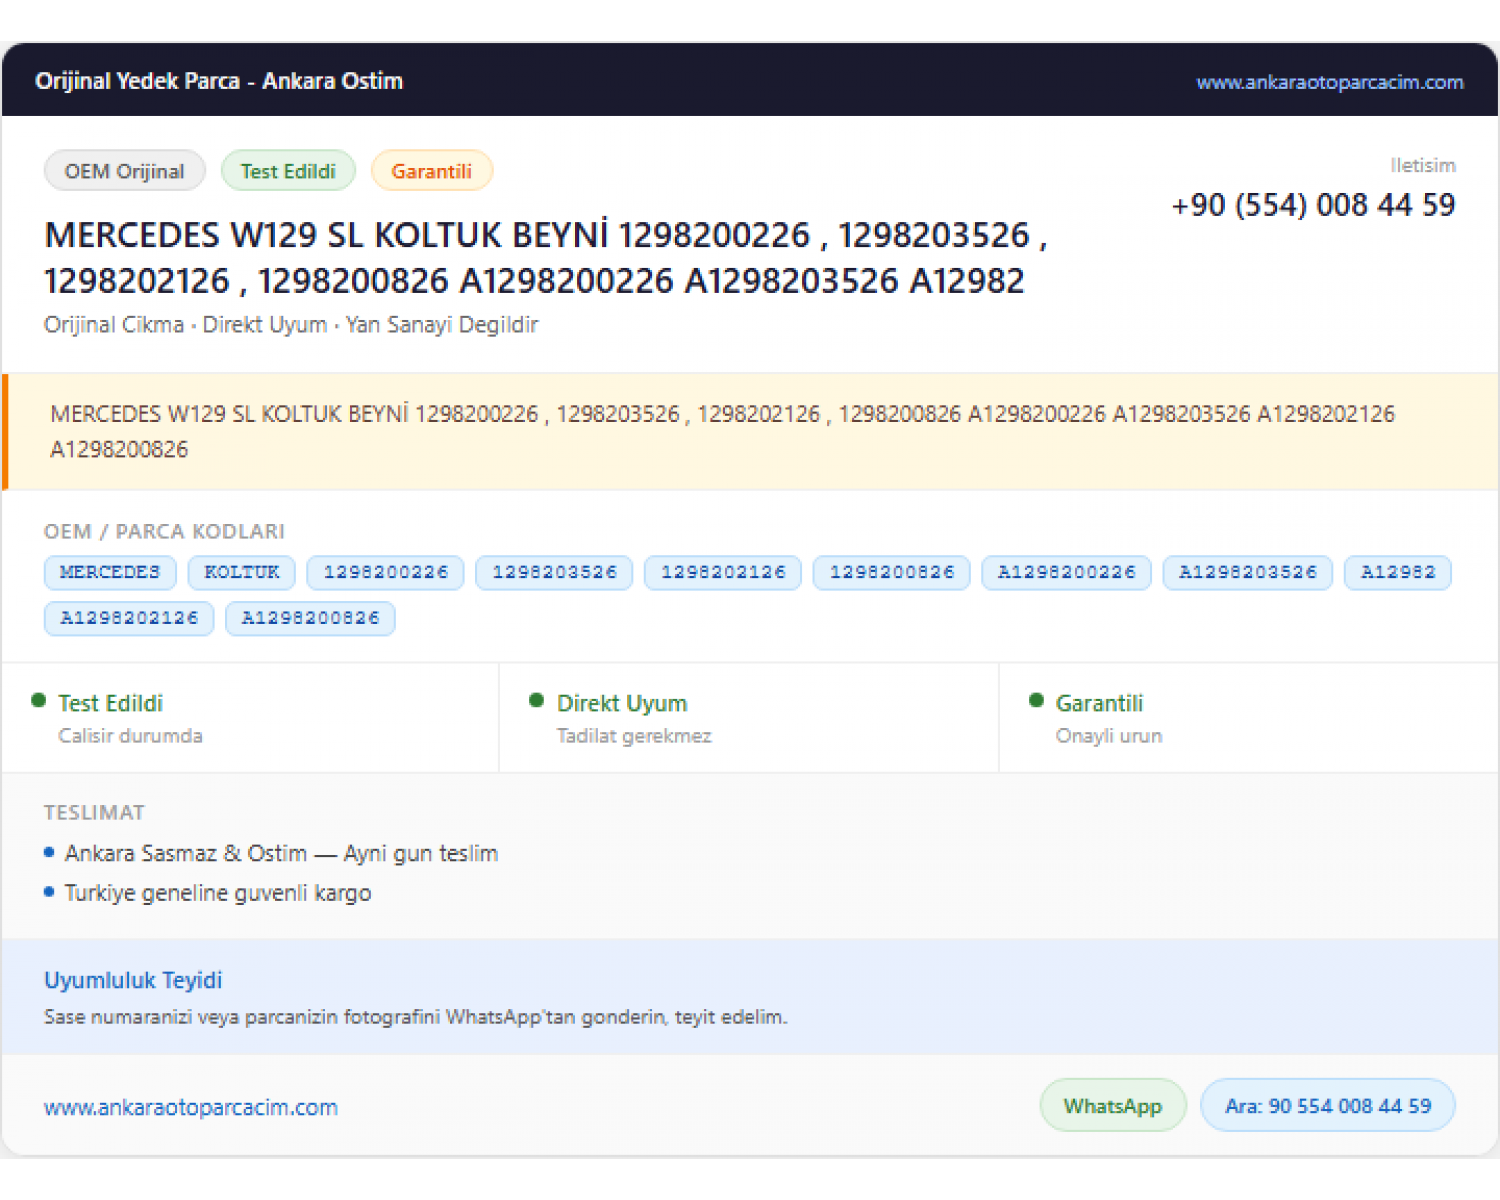Select the 1298202126 code chip
This screenshot has height=1200, width=1500.
pos(723,572)
